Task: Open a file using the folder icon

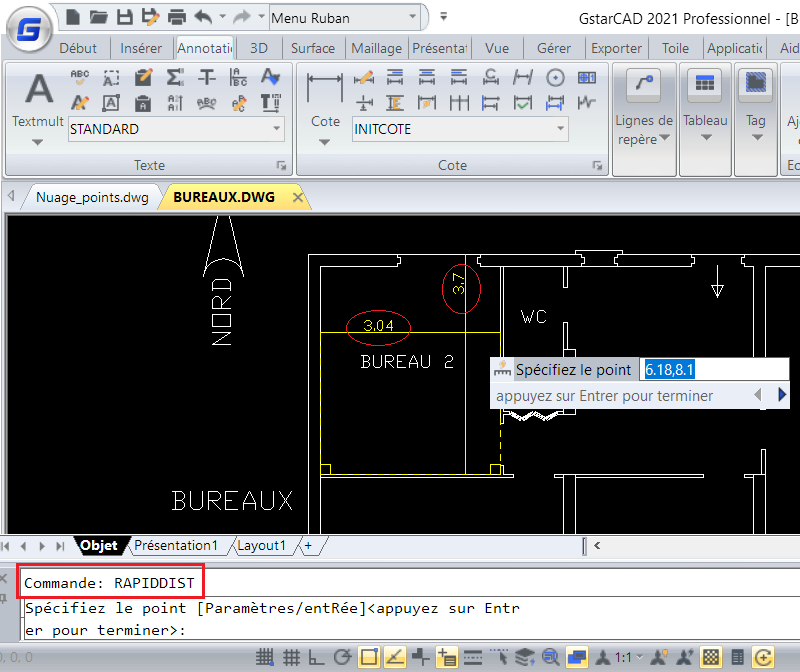Action: click(98, 17)
